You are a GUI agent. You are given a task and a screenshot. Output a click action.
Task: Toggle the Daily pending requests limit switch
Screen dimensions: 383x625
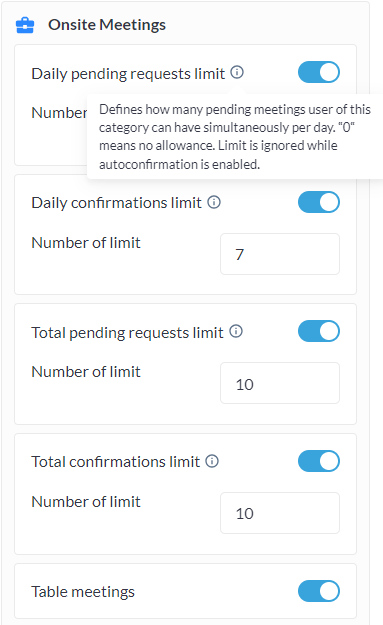coord(319,72)
